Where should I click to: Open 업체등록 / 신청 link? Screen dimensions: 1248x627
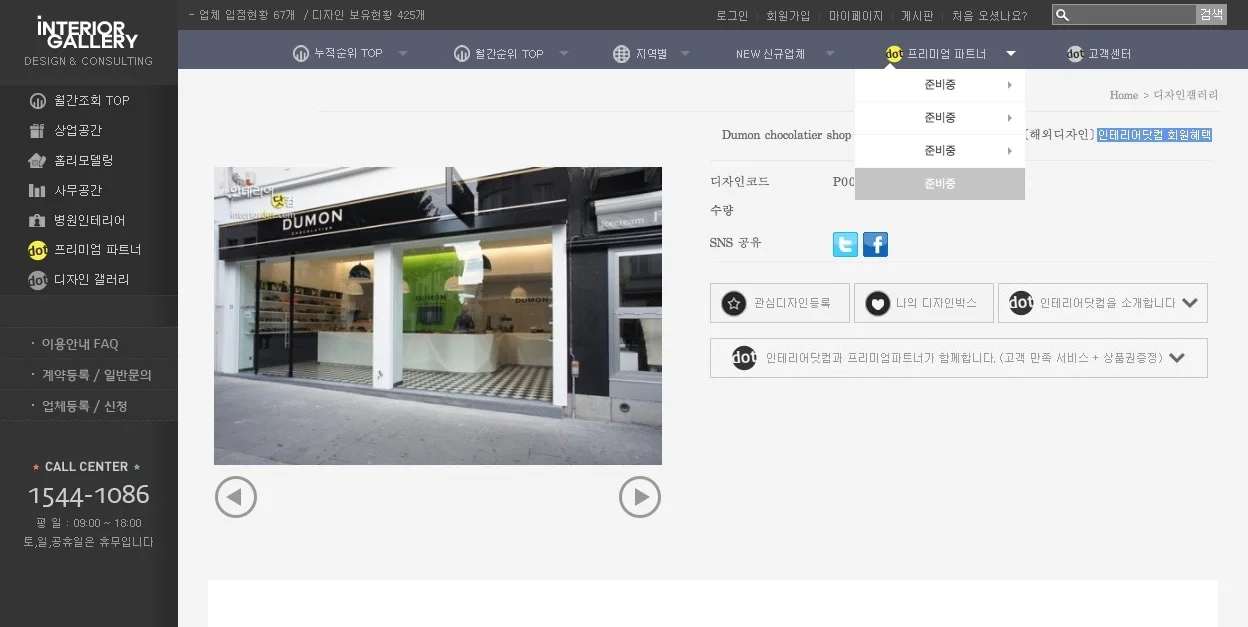point(85,406)
